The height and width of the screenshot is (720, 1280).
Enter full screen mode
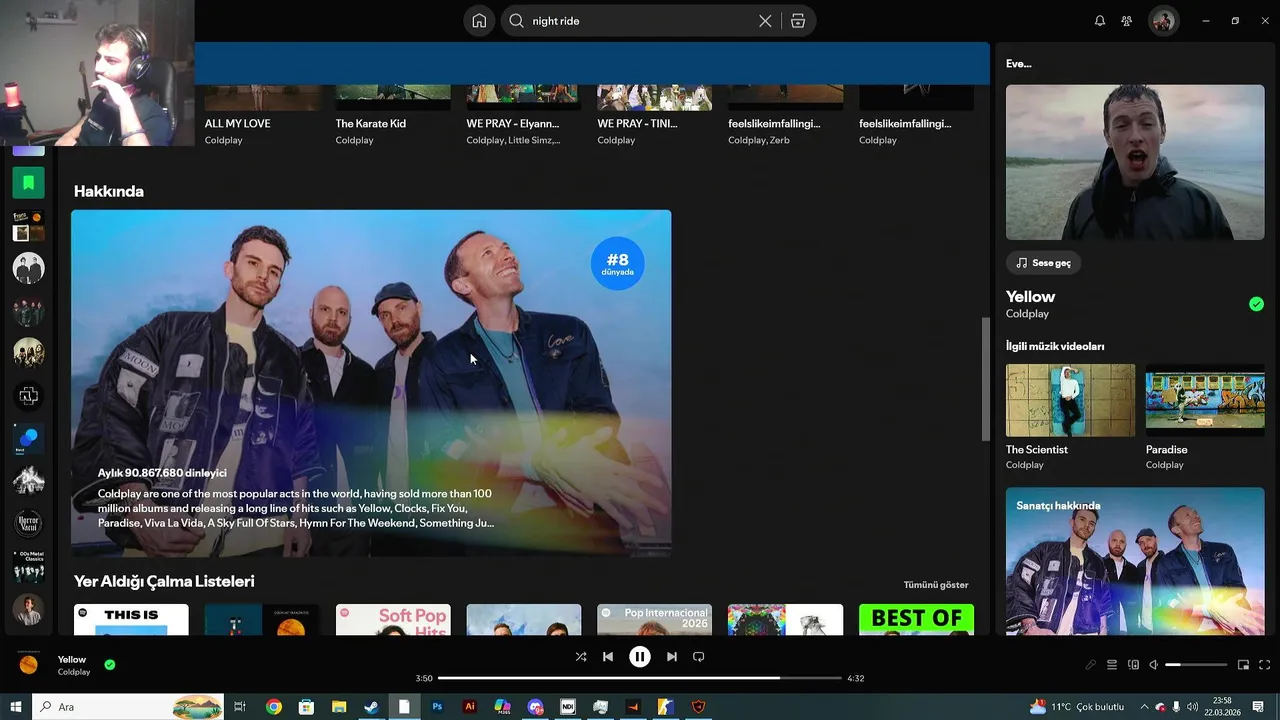[1265, 665]
